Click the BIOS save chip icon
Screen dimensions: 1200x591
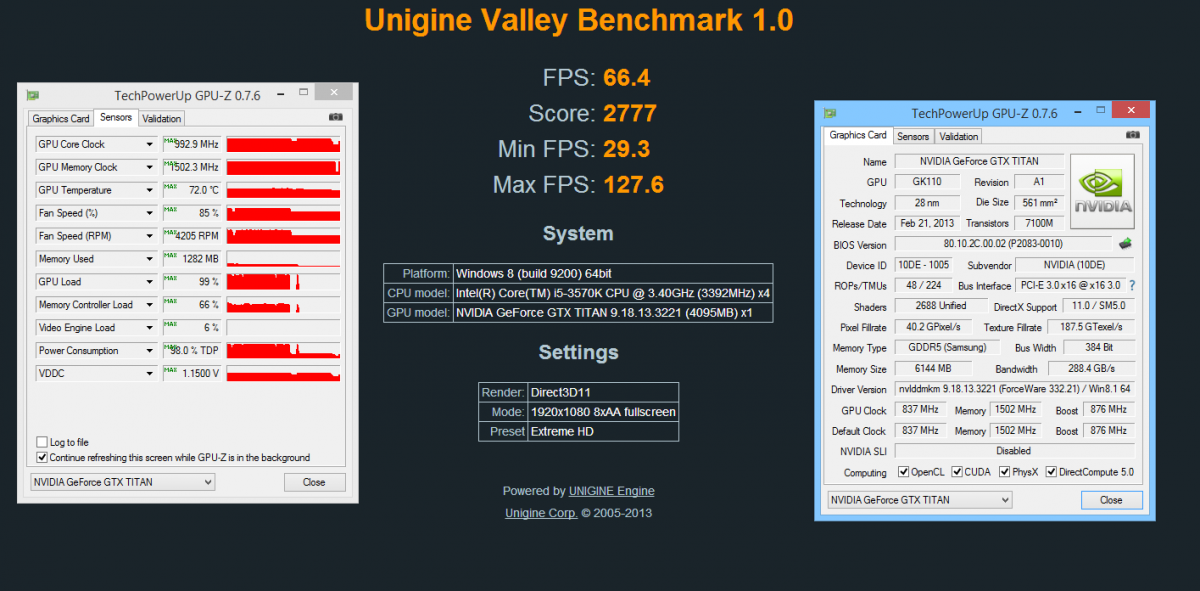coord(1125,243)
